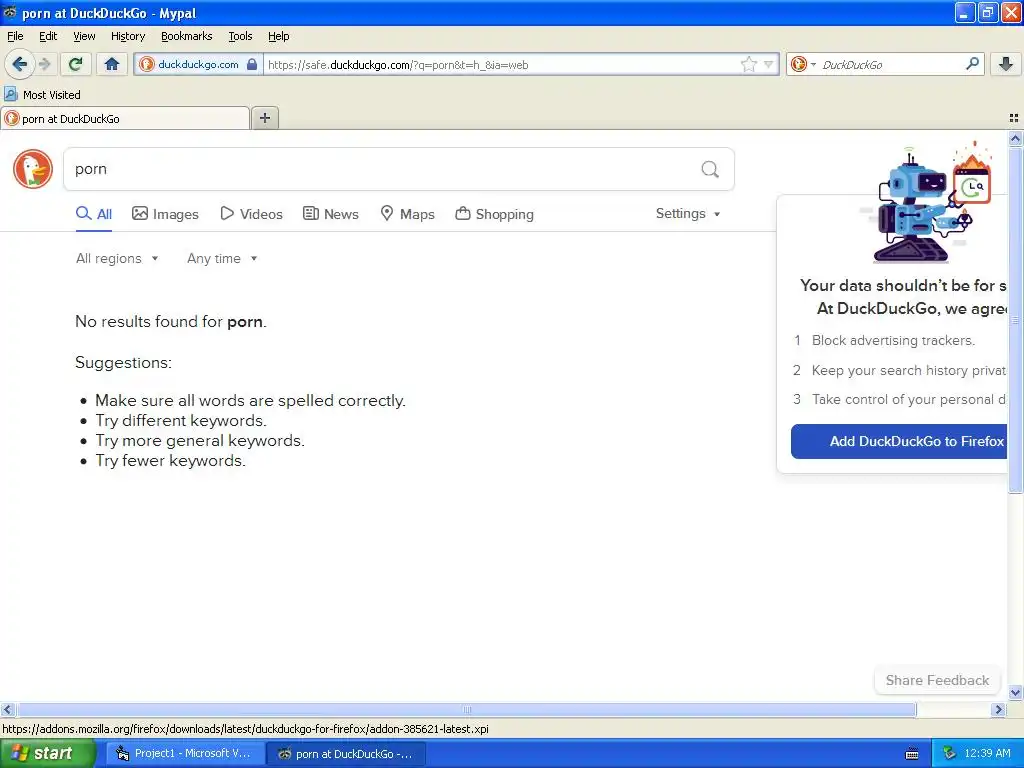This screenshot has width=1024, height=768.
Task: Click 'Block advertising trackers.' text
Action: click(893, 340)
